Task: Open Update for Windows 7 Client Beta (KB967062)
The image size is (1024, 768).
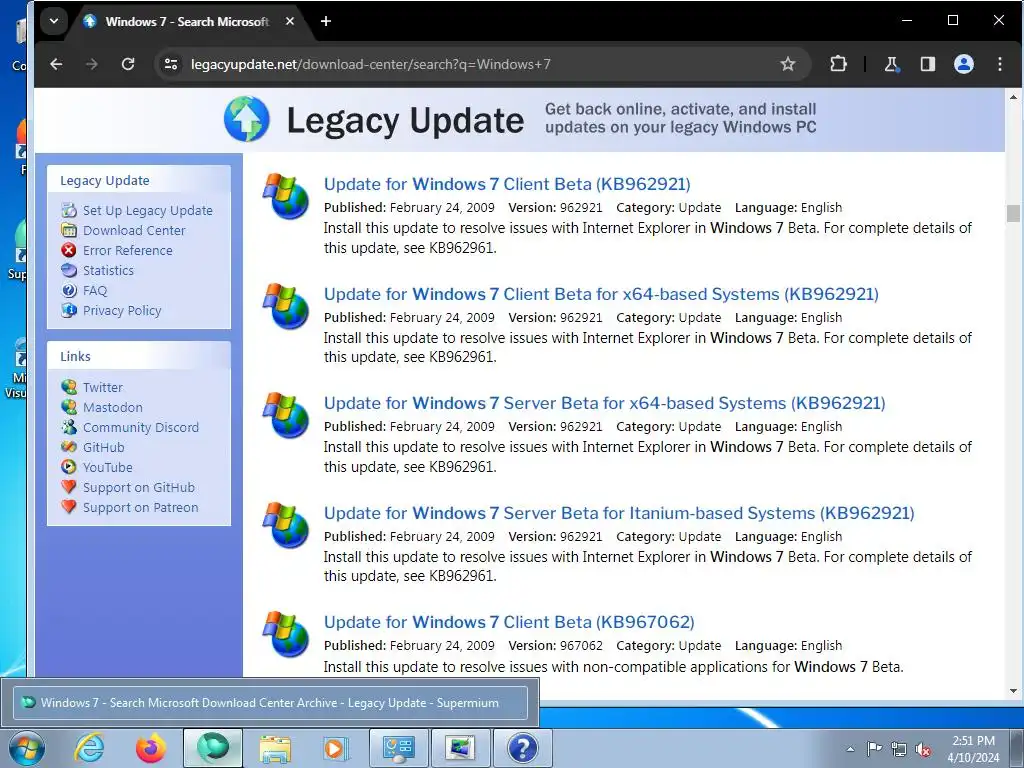Action: (509, 622)
